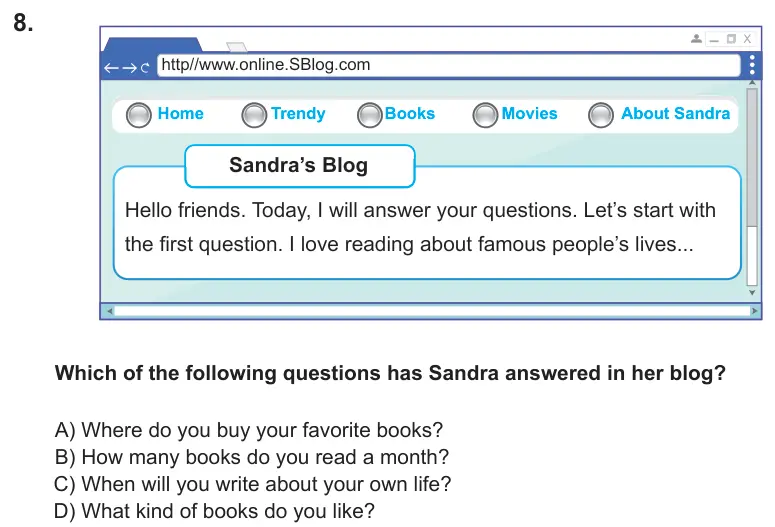This screenshot has width=775, height=527.
Task: Open the three-dot browser menu
Action: pos(752,65)
